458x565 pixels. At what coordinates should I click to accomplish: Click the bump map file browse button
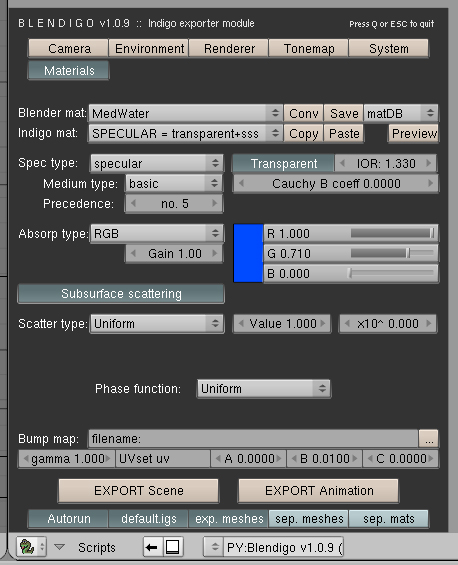pyautogui.click(x=429, y=439)
